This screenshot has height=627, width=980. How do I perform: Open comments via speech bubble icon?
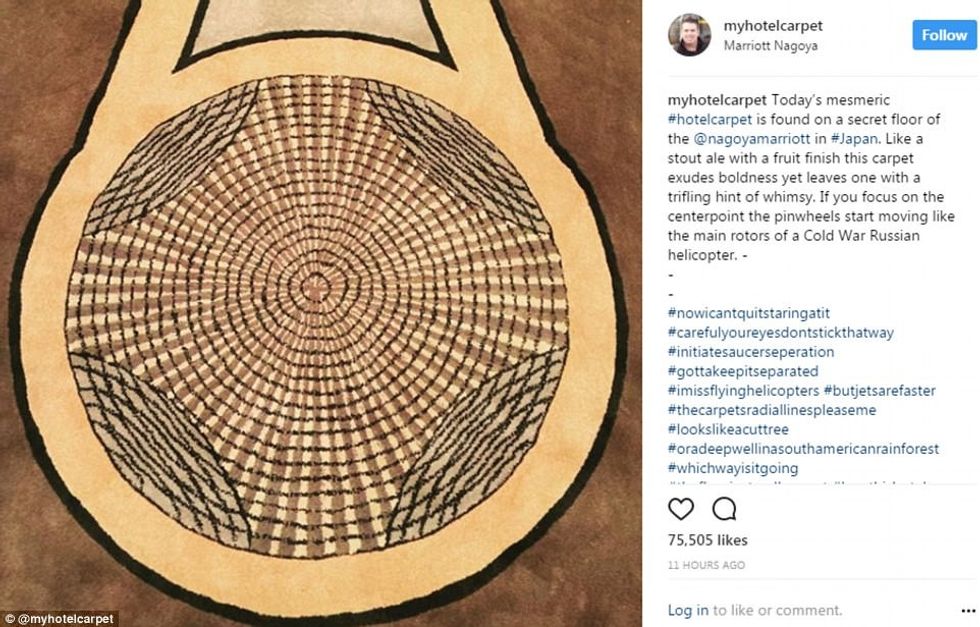pyautogui.click(x=724, y=509)
